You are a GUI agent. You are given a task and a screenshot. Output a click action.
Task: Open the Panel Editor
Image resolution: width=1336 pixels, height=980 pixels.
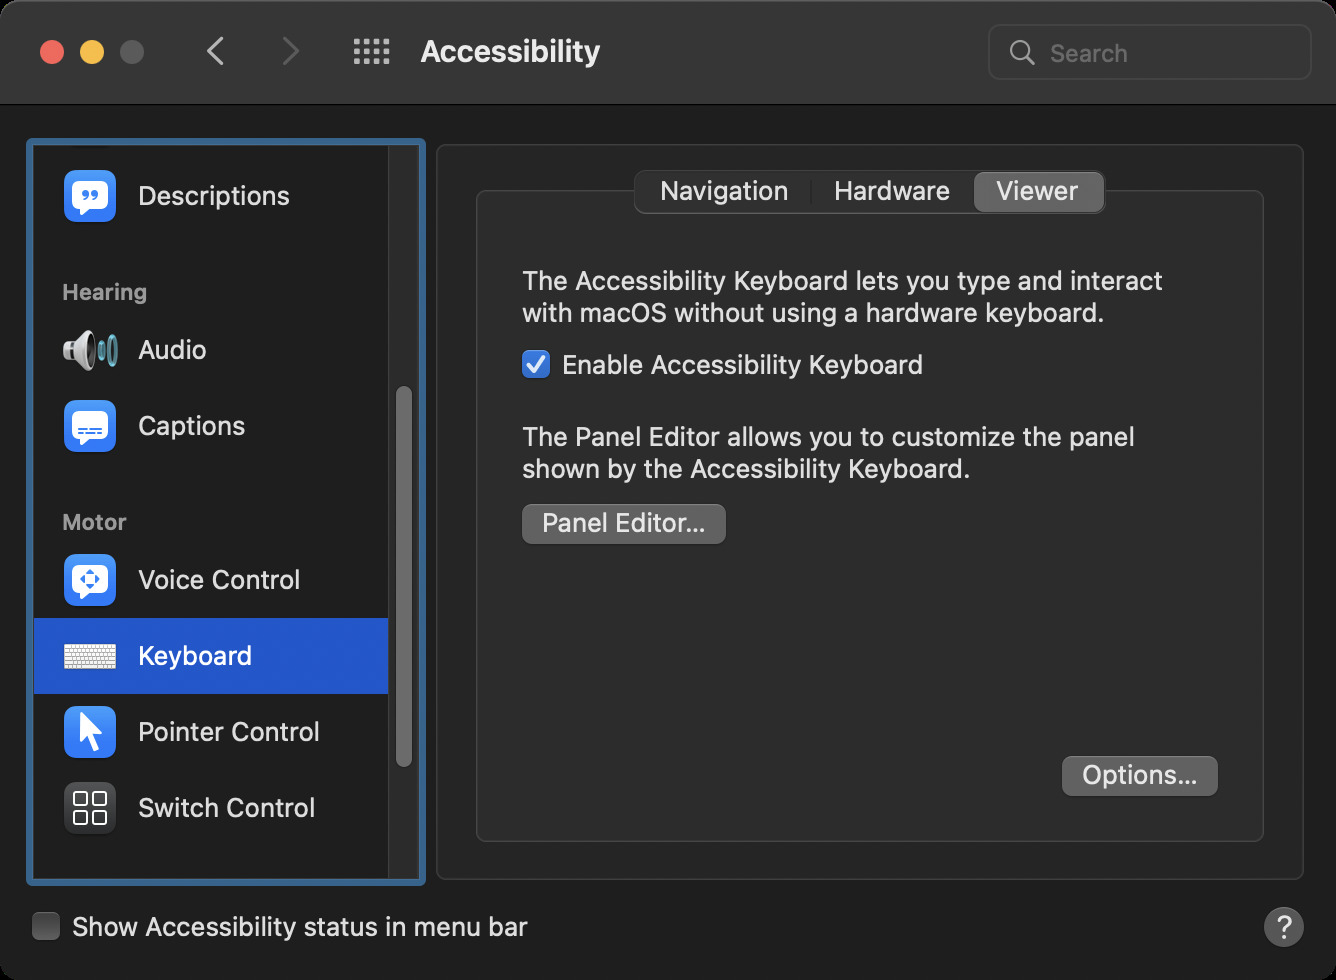[623, 523]
